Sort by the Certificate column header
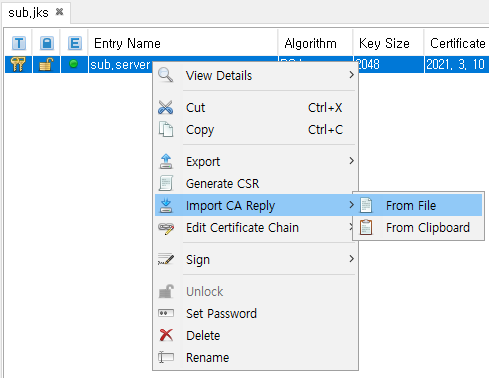The width and height of the screenshot is (489, 378). coord(457,43)
